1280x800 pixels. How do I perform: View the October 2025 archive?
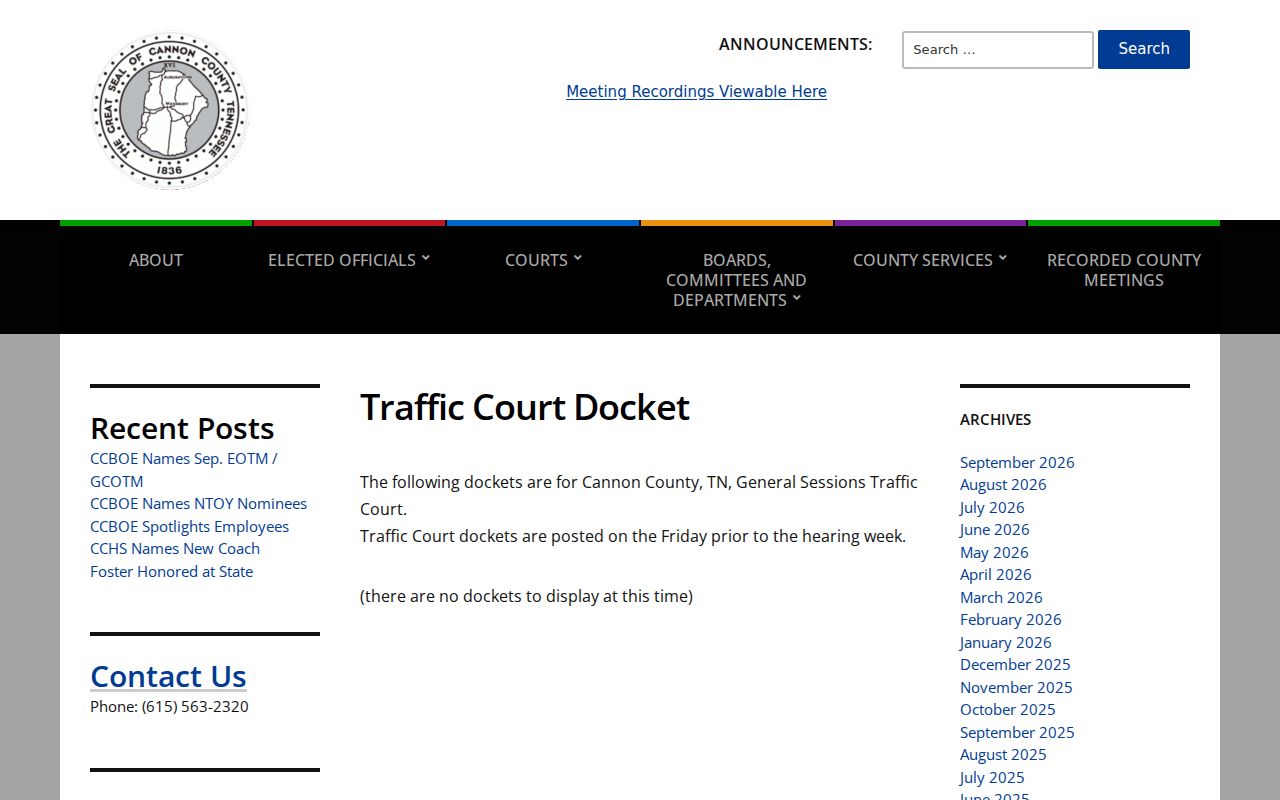pyautogui.click(x=1007, y=710)
